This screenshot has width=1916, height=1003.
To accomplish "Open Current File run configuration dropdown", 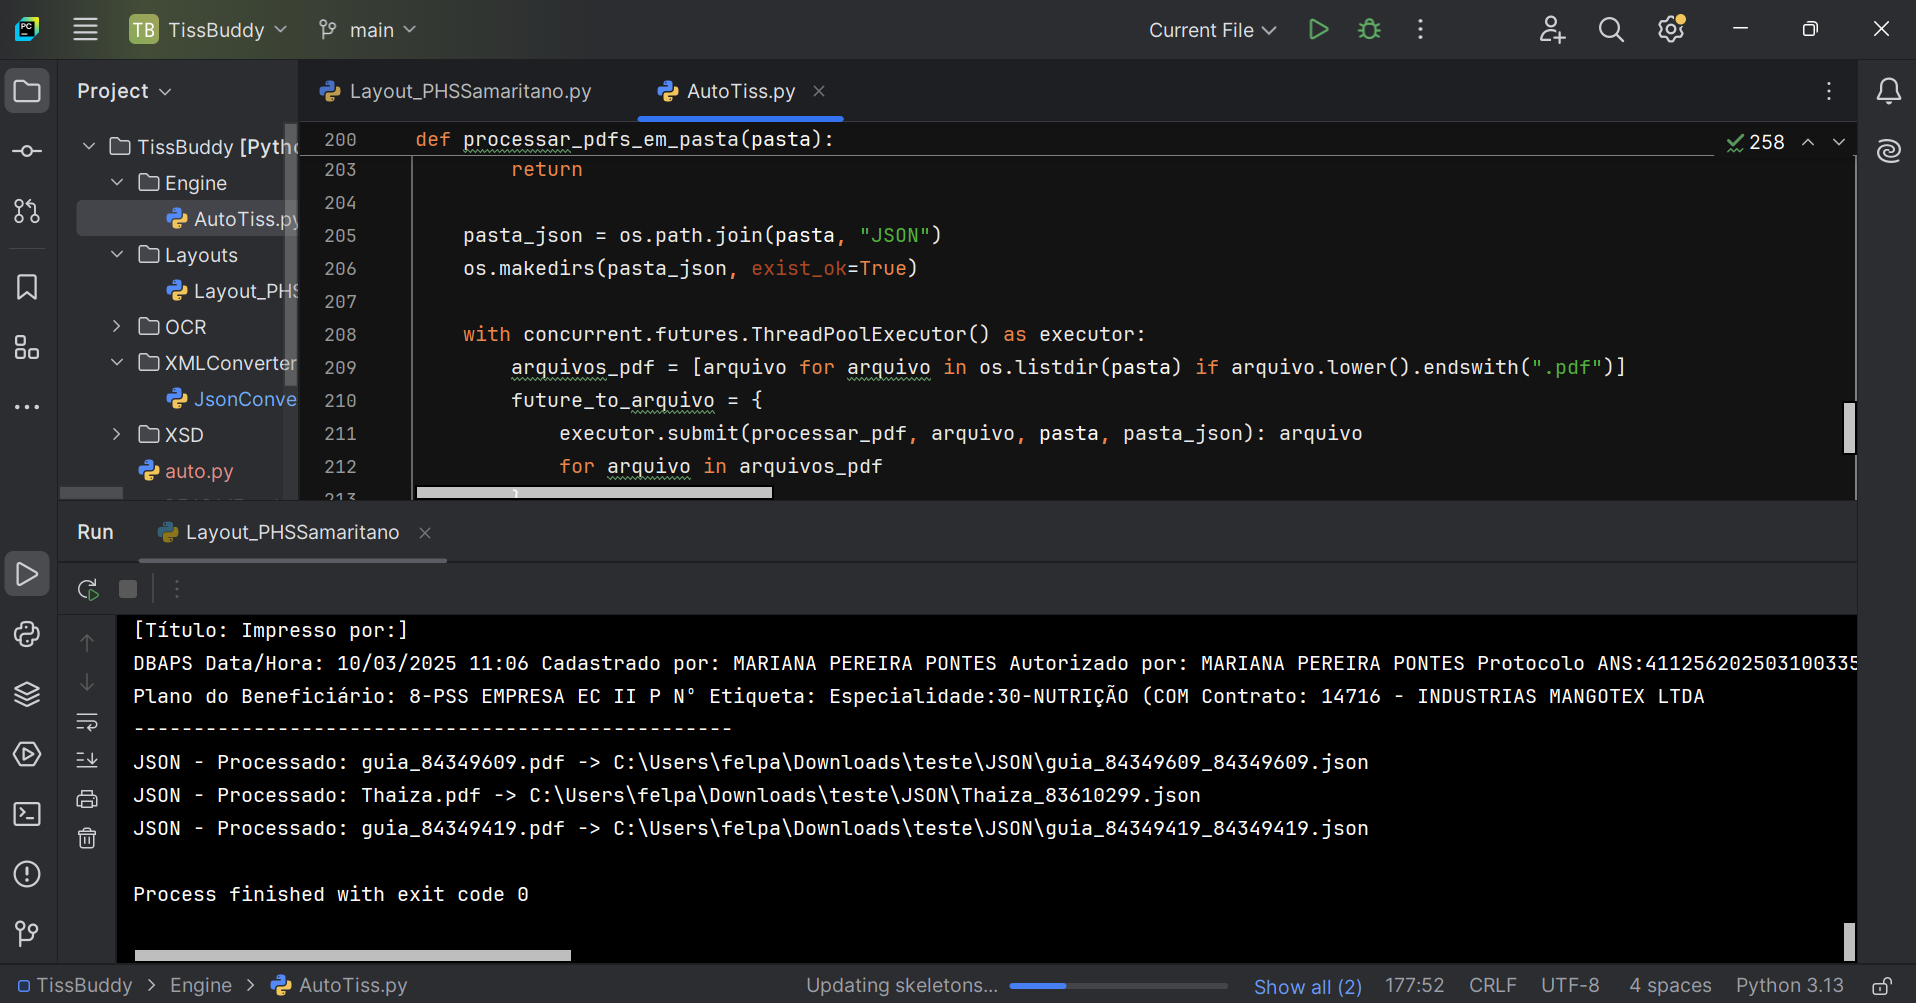I will (x=1212, y=30).
